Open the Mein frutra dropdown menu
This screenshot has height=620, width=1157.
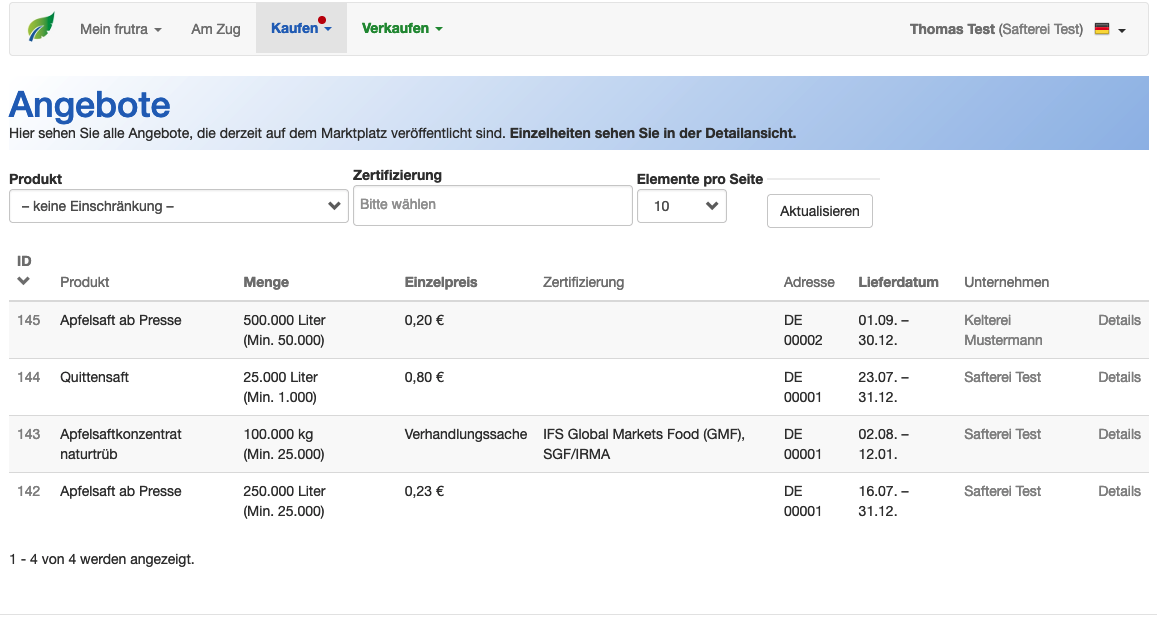[120, 29]
